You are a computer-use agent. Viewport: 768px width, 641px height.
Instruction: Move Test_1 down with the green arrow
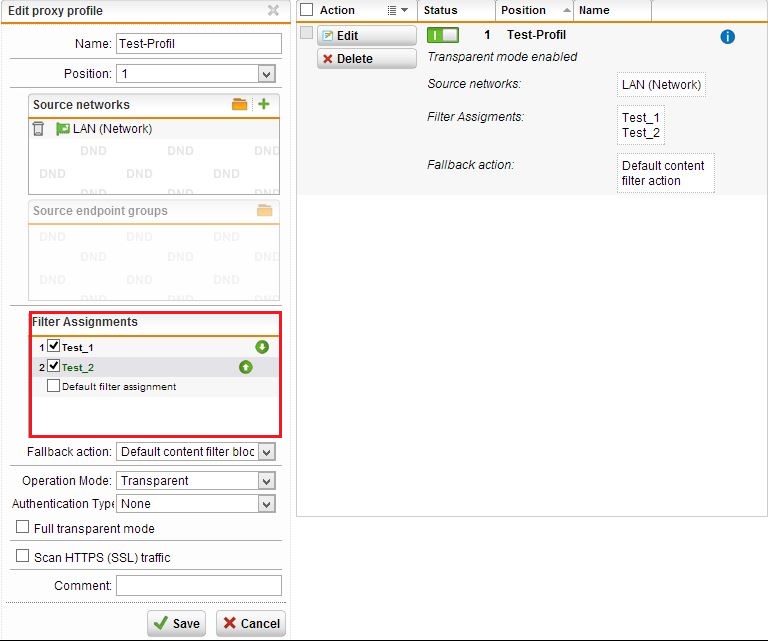262,347
